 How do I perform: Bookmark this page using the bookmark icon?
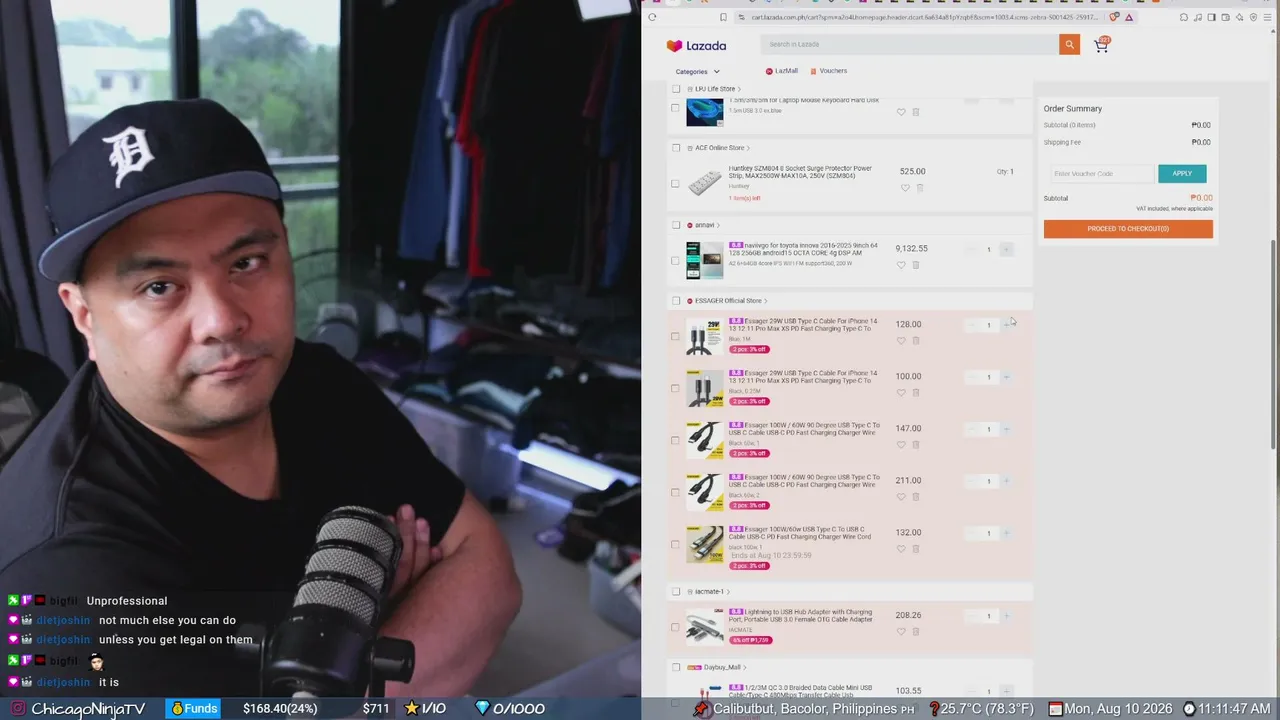pos(723,17)
